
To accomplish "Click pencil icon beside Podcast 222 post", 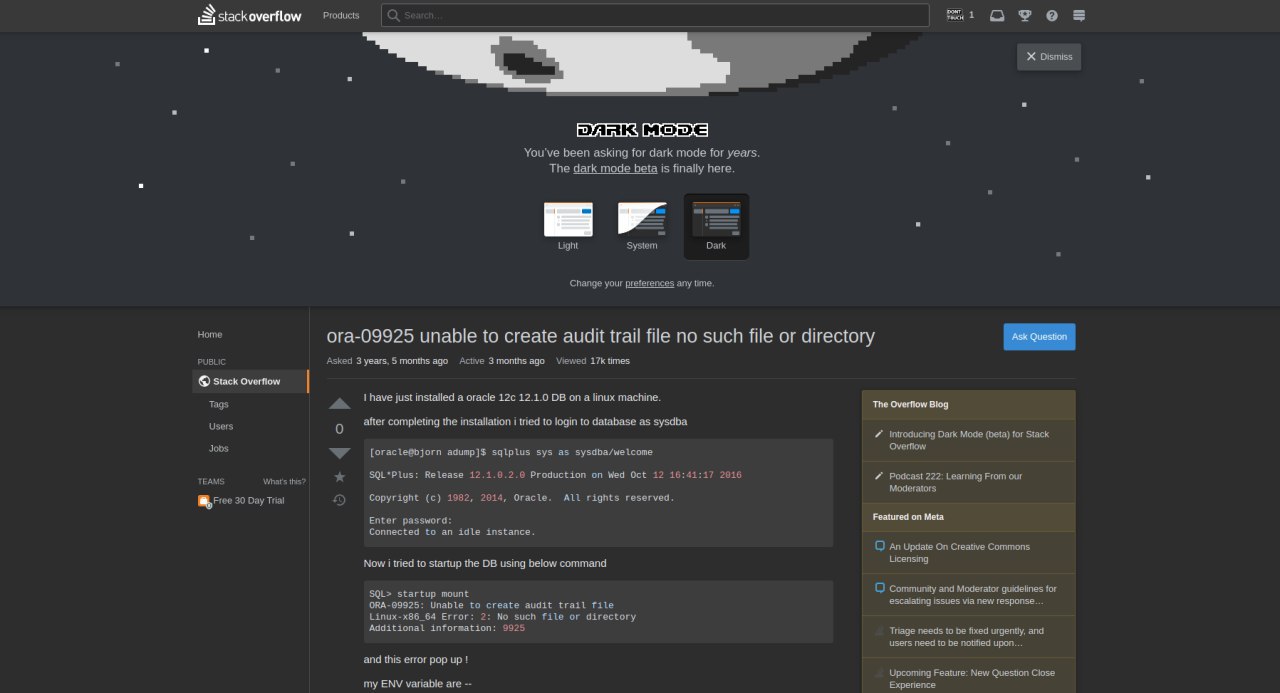I will [x=879, y=476].
